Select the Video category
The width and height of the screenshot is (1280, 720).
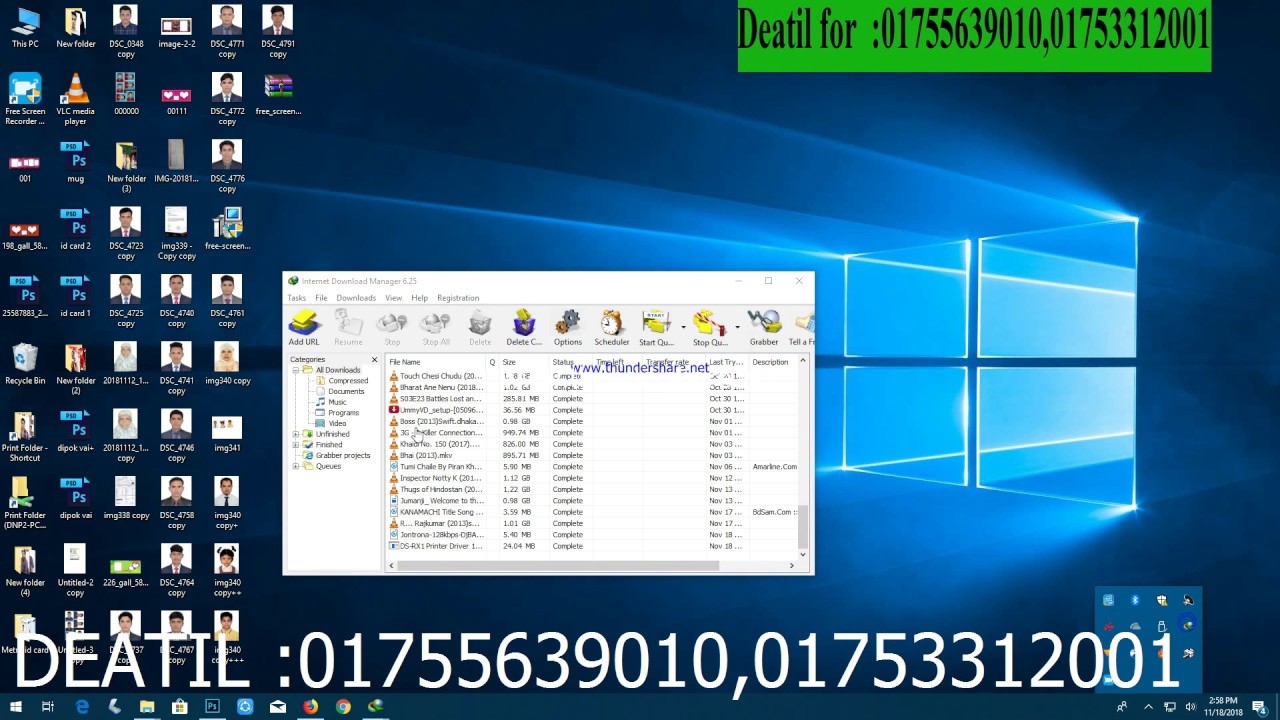tap(337, 423)
